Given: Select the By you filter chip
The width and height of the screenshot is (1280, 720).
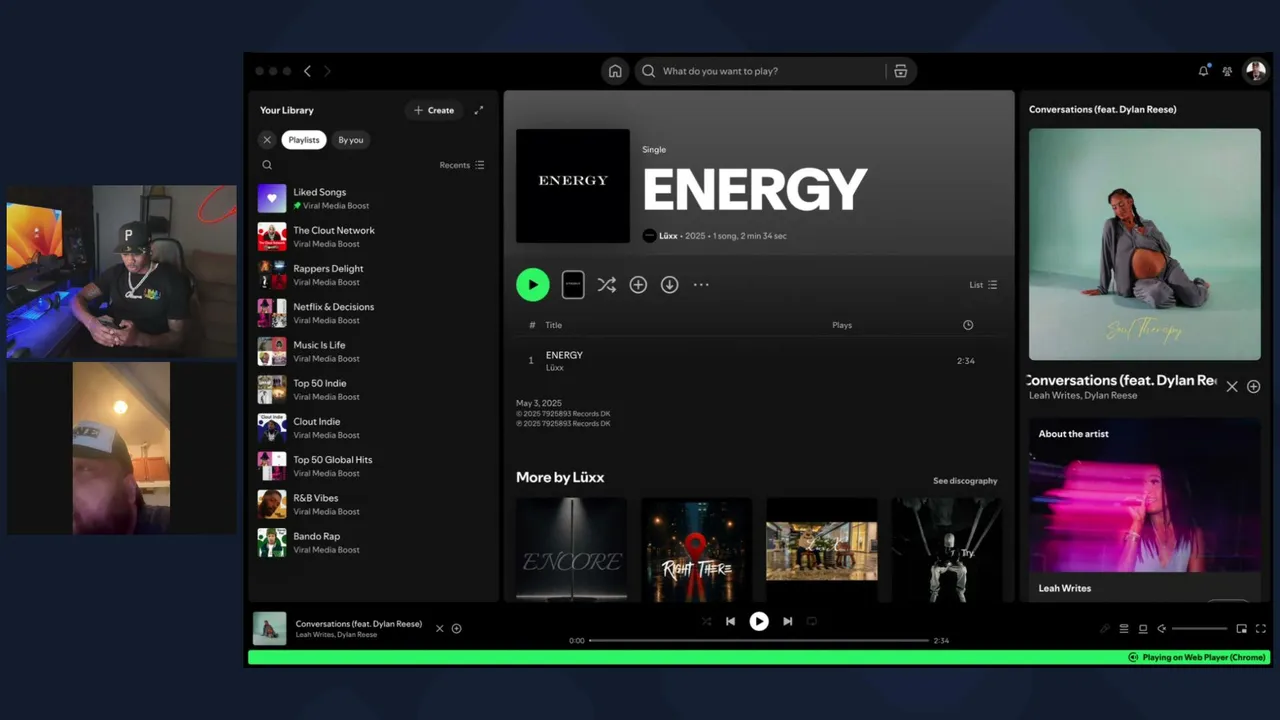Looking at the screenshot, I should 351,140.
